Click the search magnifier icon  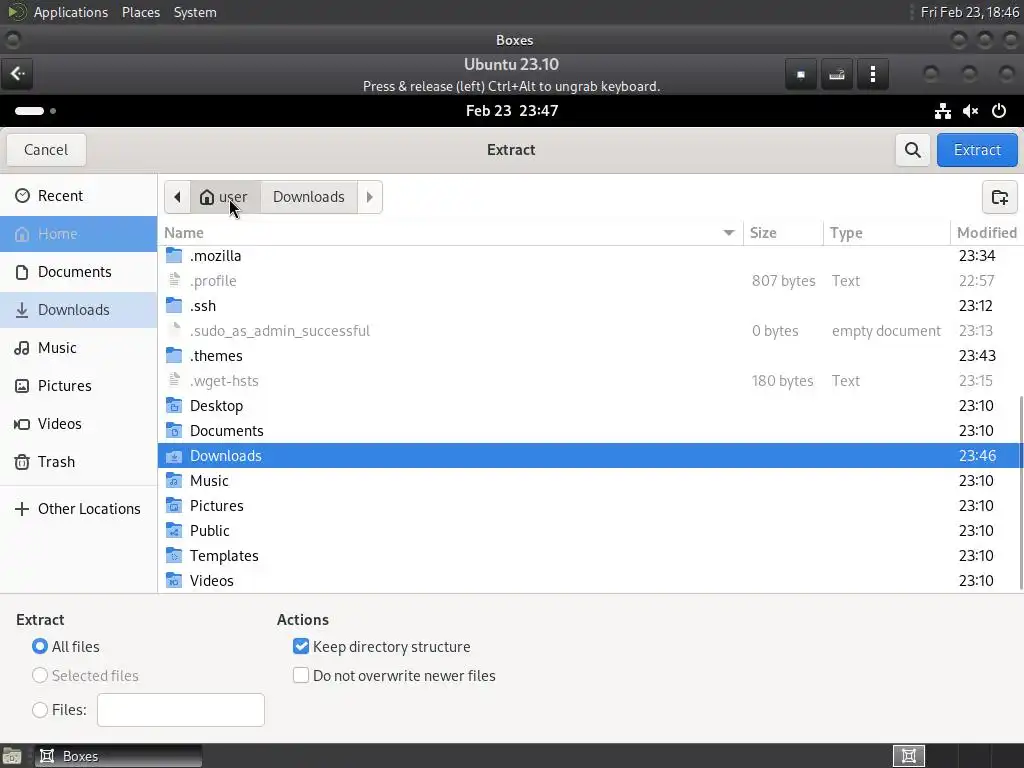tap(912, 150)
